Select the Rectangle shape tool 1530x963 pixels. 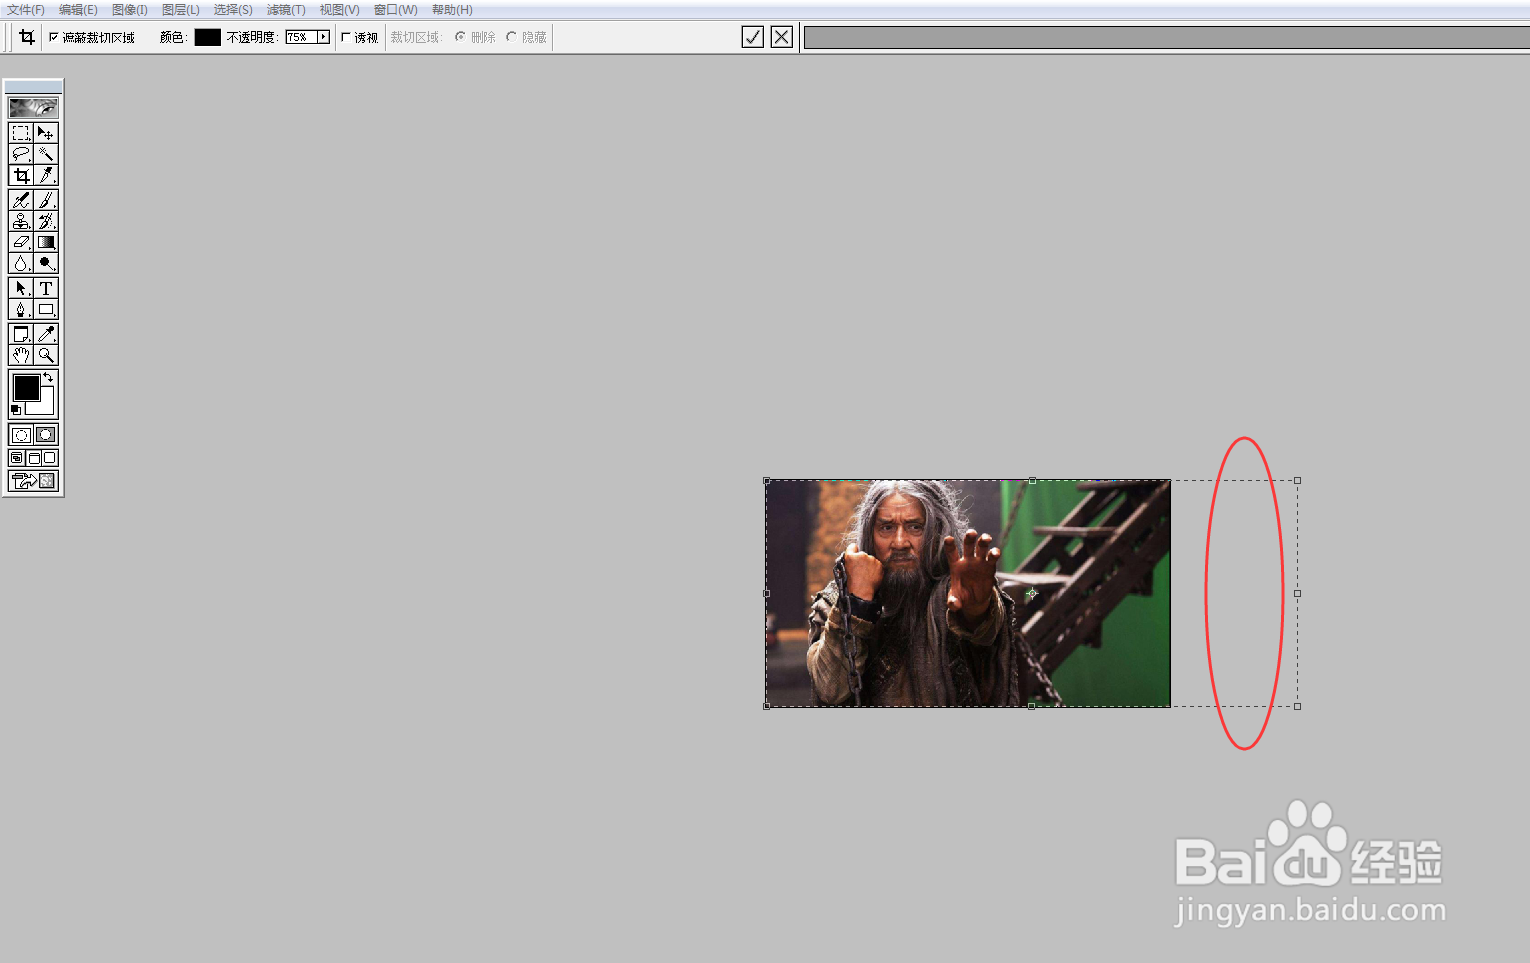click(x=46, y=309)
